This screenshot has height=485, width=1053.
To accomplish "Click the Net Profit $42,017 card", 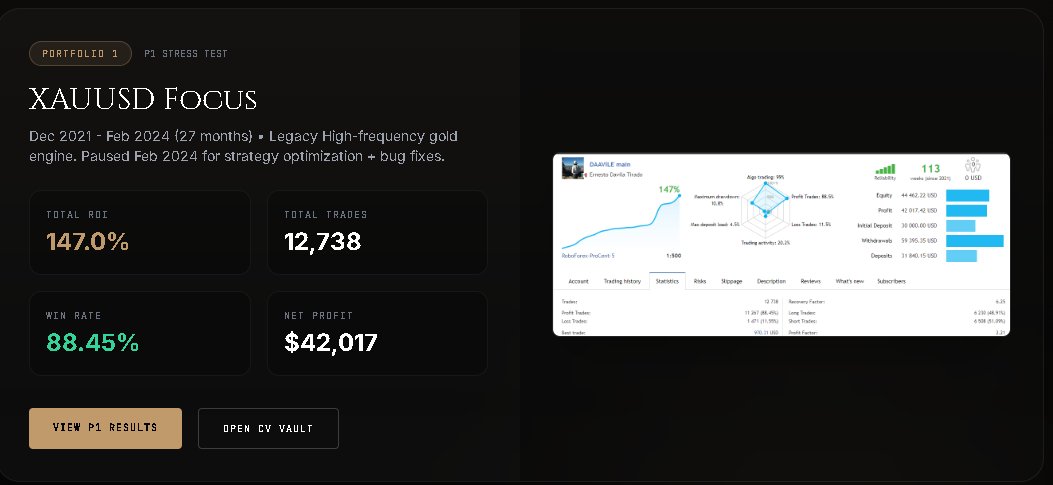I will [377, 333].
